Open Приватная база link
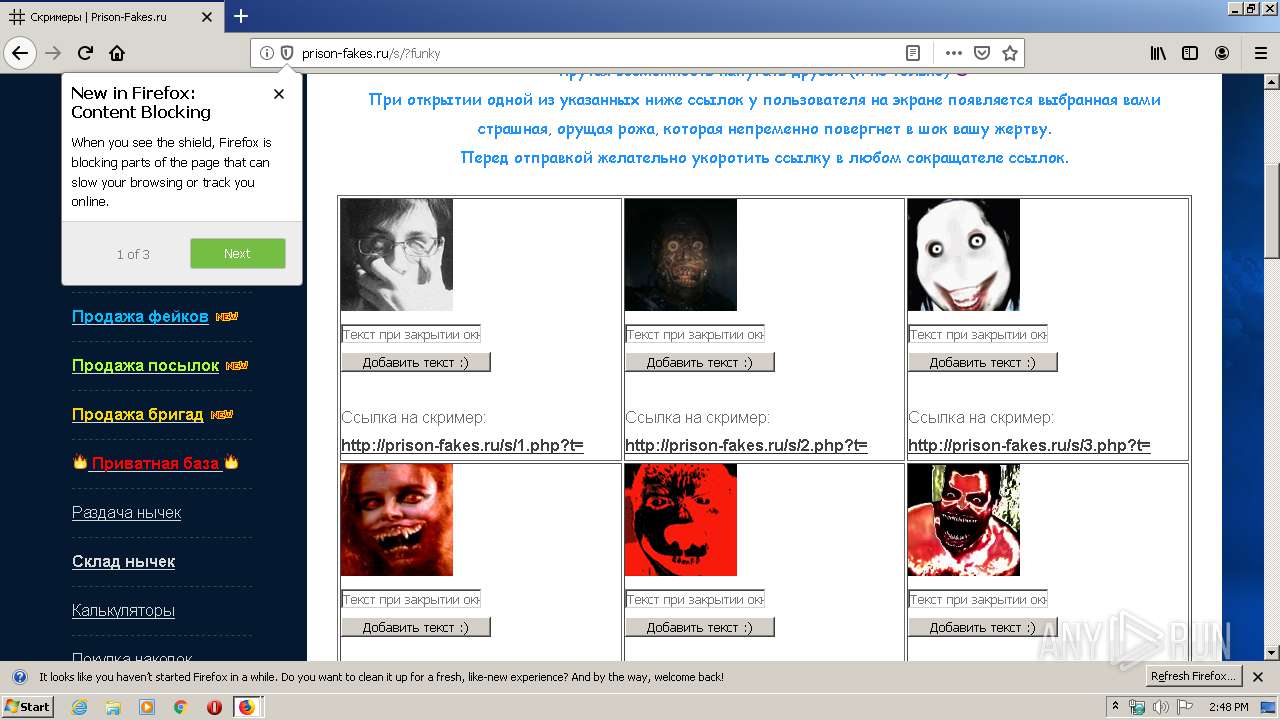1280x720 pixels. (x=155, y=463)
